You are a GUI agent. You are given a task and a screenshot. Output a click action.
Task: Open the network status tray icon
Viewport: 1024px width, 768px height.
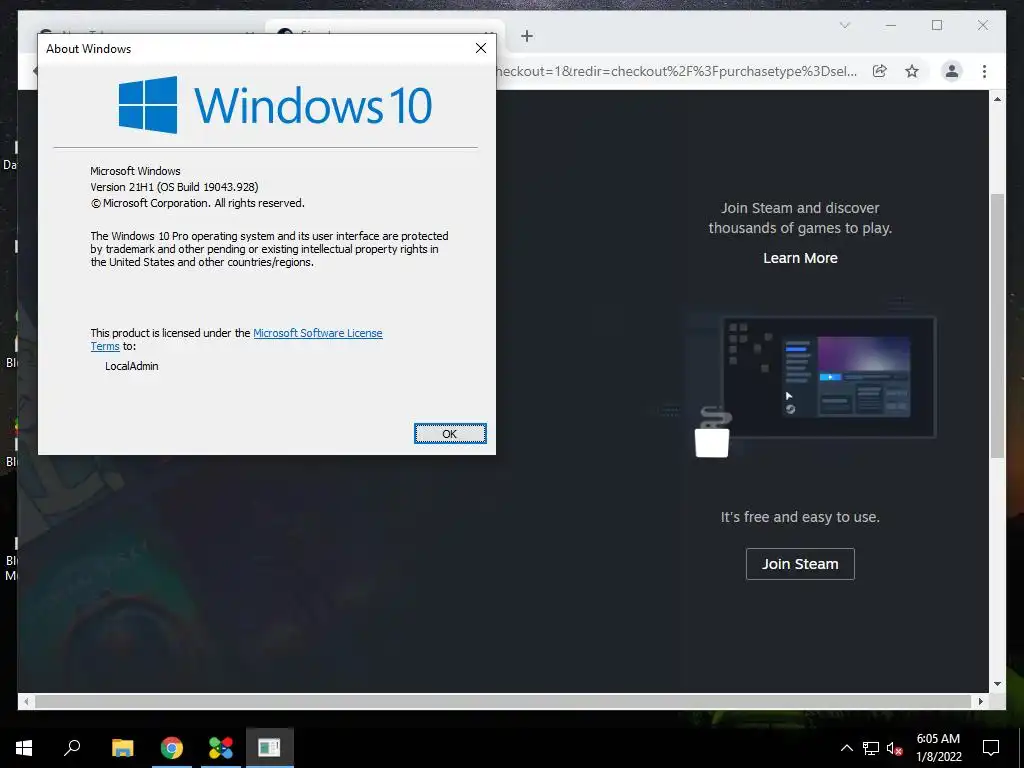[871, 748]
